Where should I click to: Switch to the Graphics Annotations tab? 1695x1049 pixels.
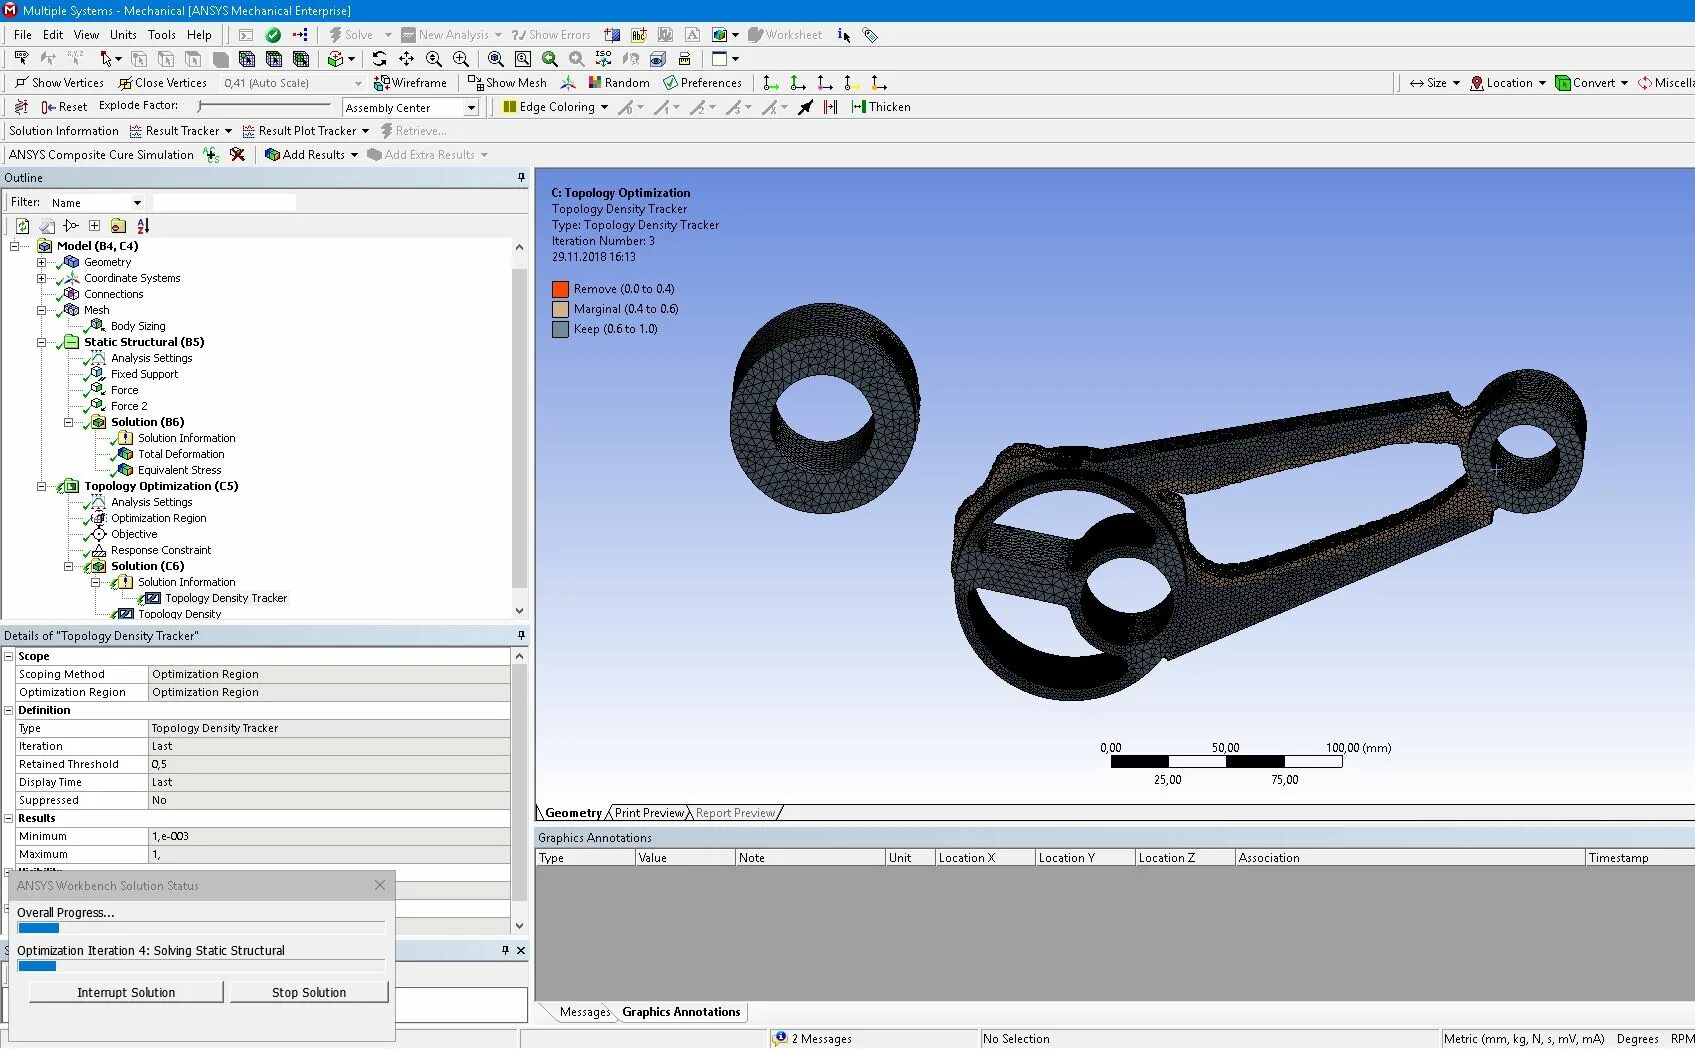click(x=681, y=1012)
